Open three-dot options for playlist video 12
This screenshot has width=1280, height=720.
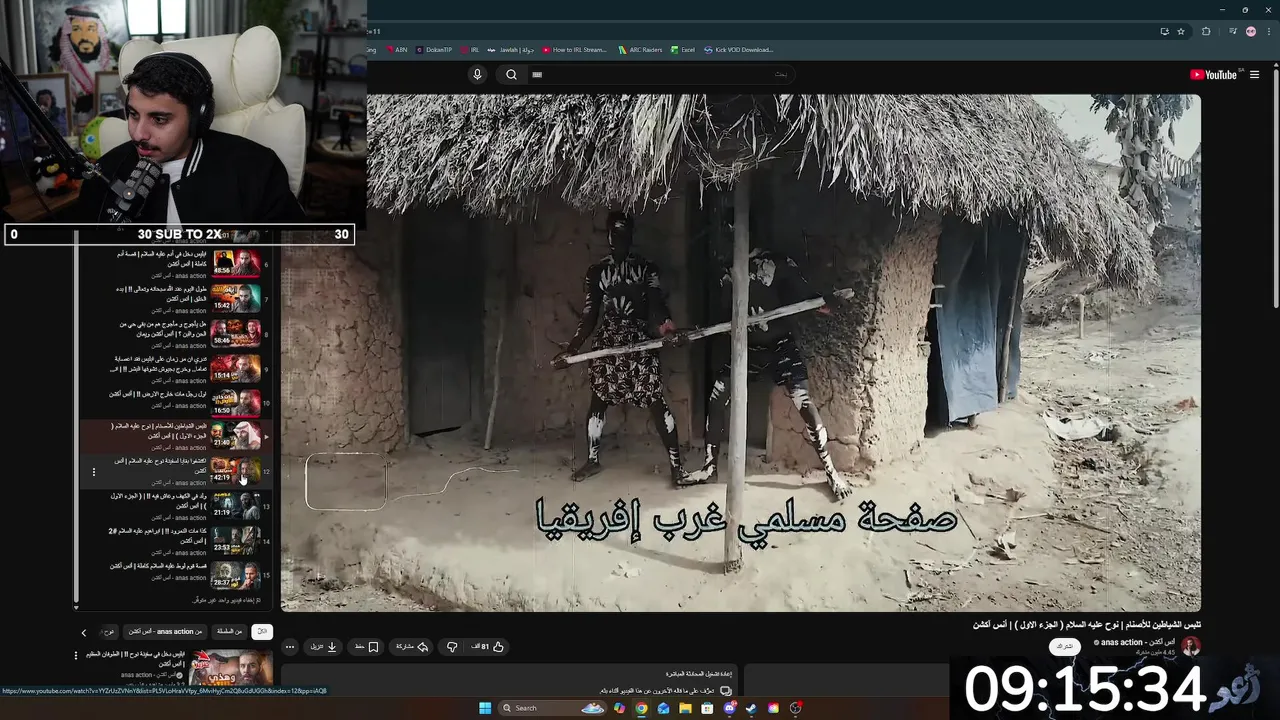pyautogui.click(x=94, y=471)
